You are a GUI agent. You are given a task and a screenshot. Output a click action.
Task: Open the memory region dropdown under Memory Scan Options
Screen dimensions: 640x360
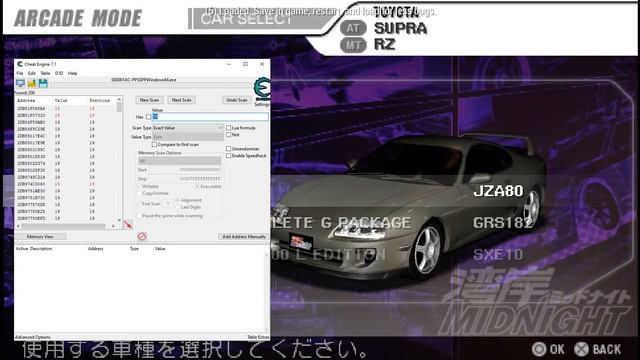180,161
